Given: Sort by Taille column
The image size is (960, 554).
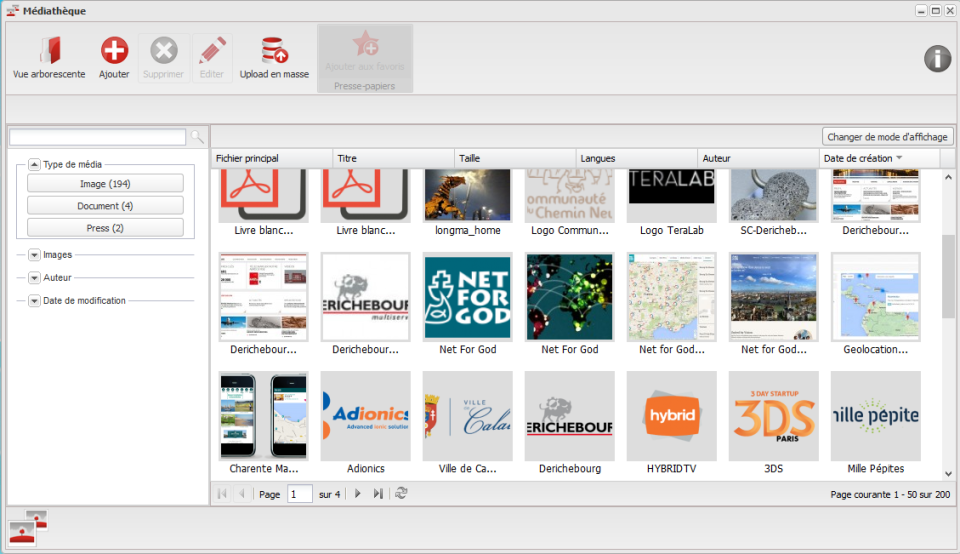Looking at the screenshot, I should pos(515,158).
